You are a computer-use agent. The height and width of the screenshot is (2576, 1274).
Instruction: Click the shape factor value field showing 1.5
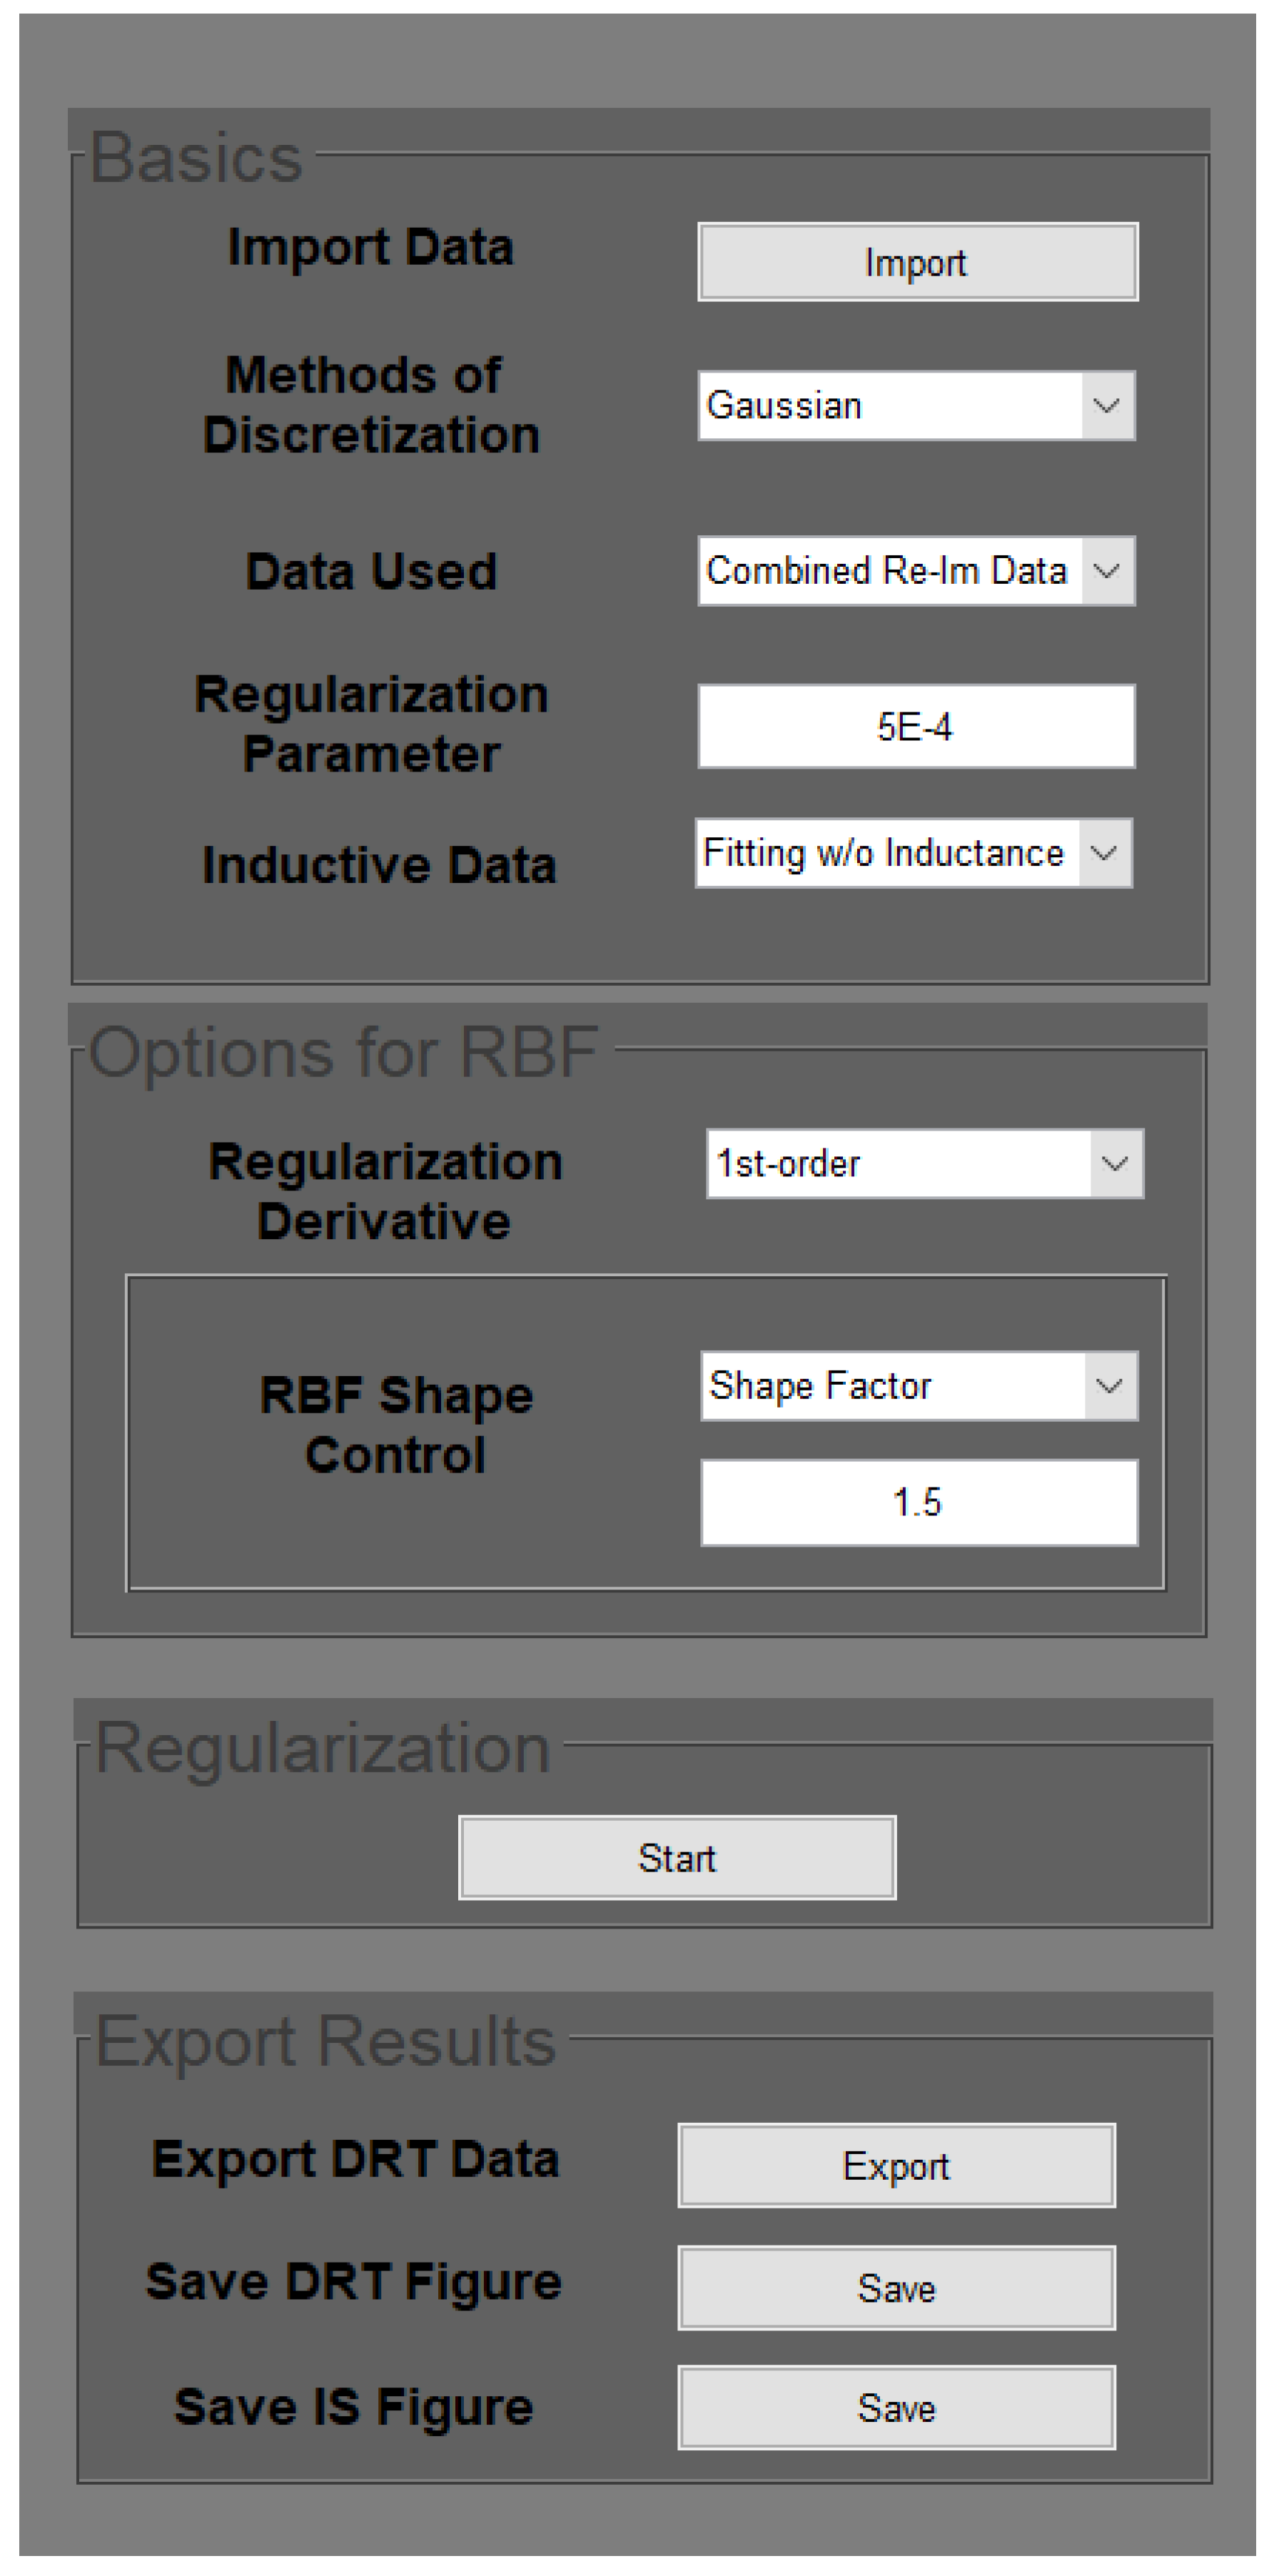(918, 1502)
